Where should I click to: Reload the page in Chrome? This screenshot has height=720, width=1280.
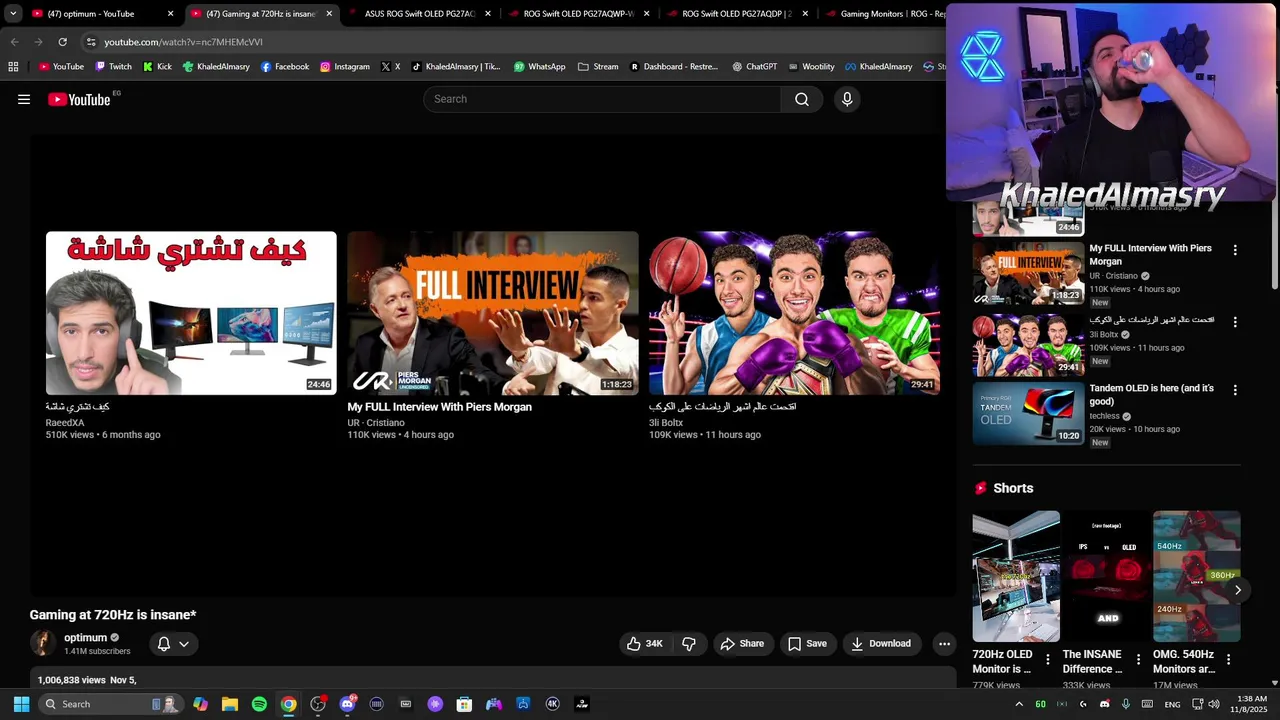(x=62, y=42)
